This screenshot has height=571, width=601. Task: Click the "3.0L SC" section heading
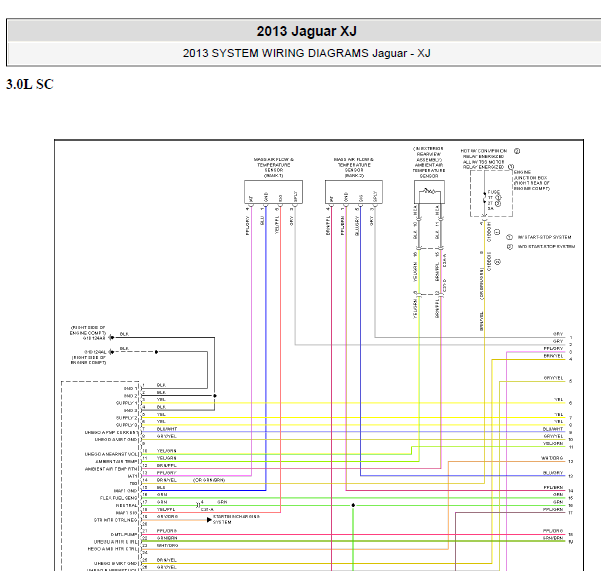30,84
